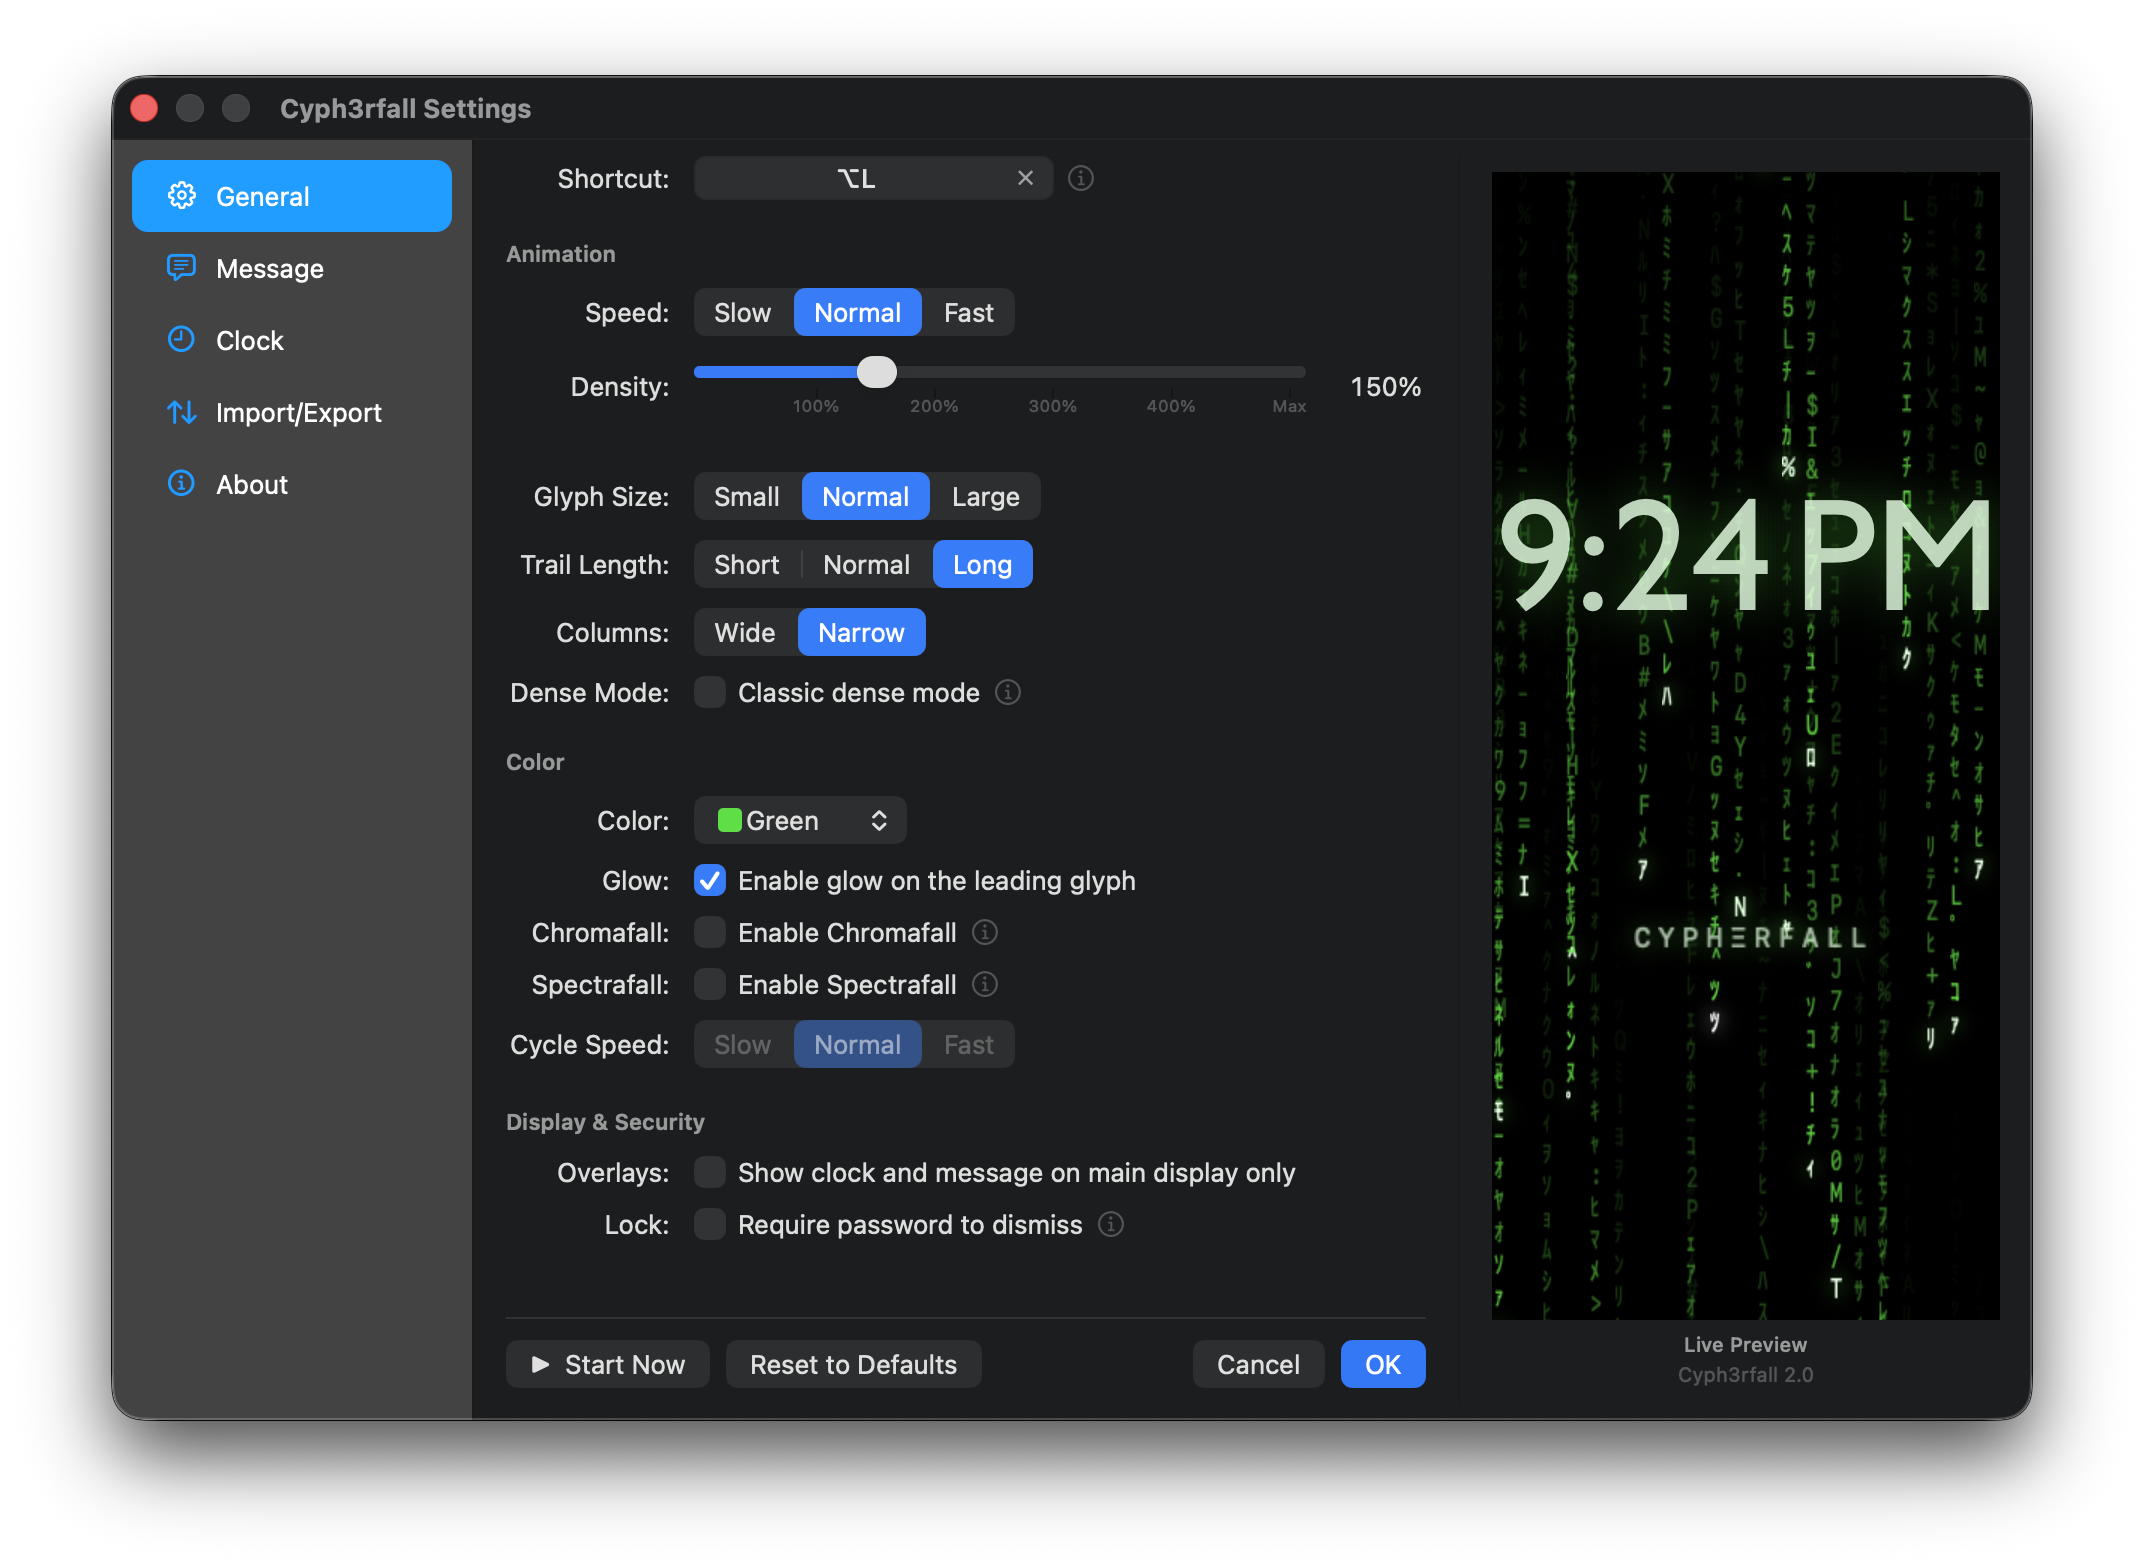Viewport: 2144px width, 1568px height.
Task: Enable Chromafall checkbox
Action: point(710,932)
